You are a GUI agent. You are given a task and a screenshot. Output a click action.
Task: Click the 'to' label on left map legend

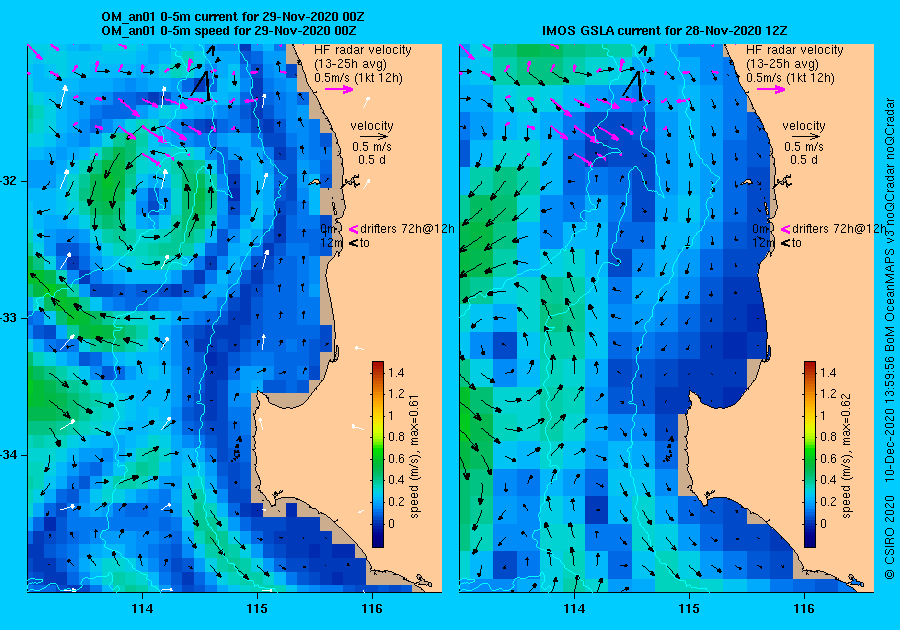point(364,243)
